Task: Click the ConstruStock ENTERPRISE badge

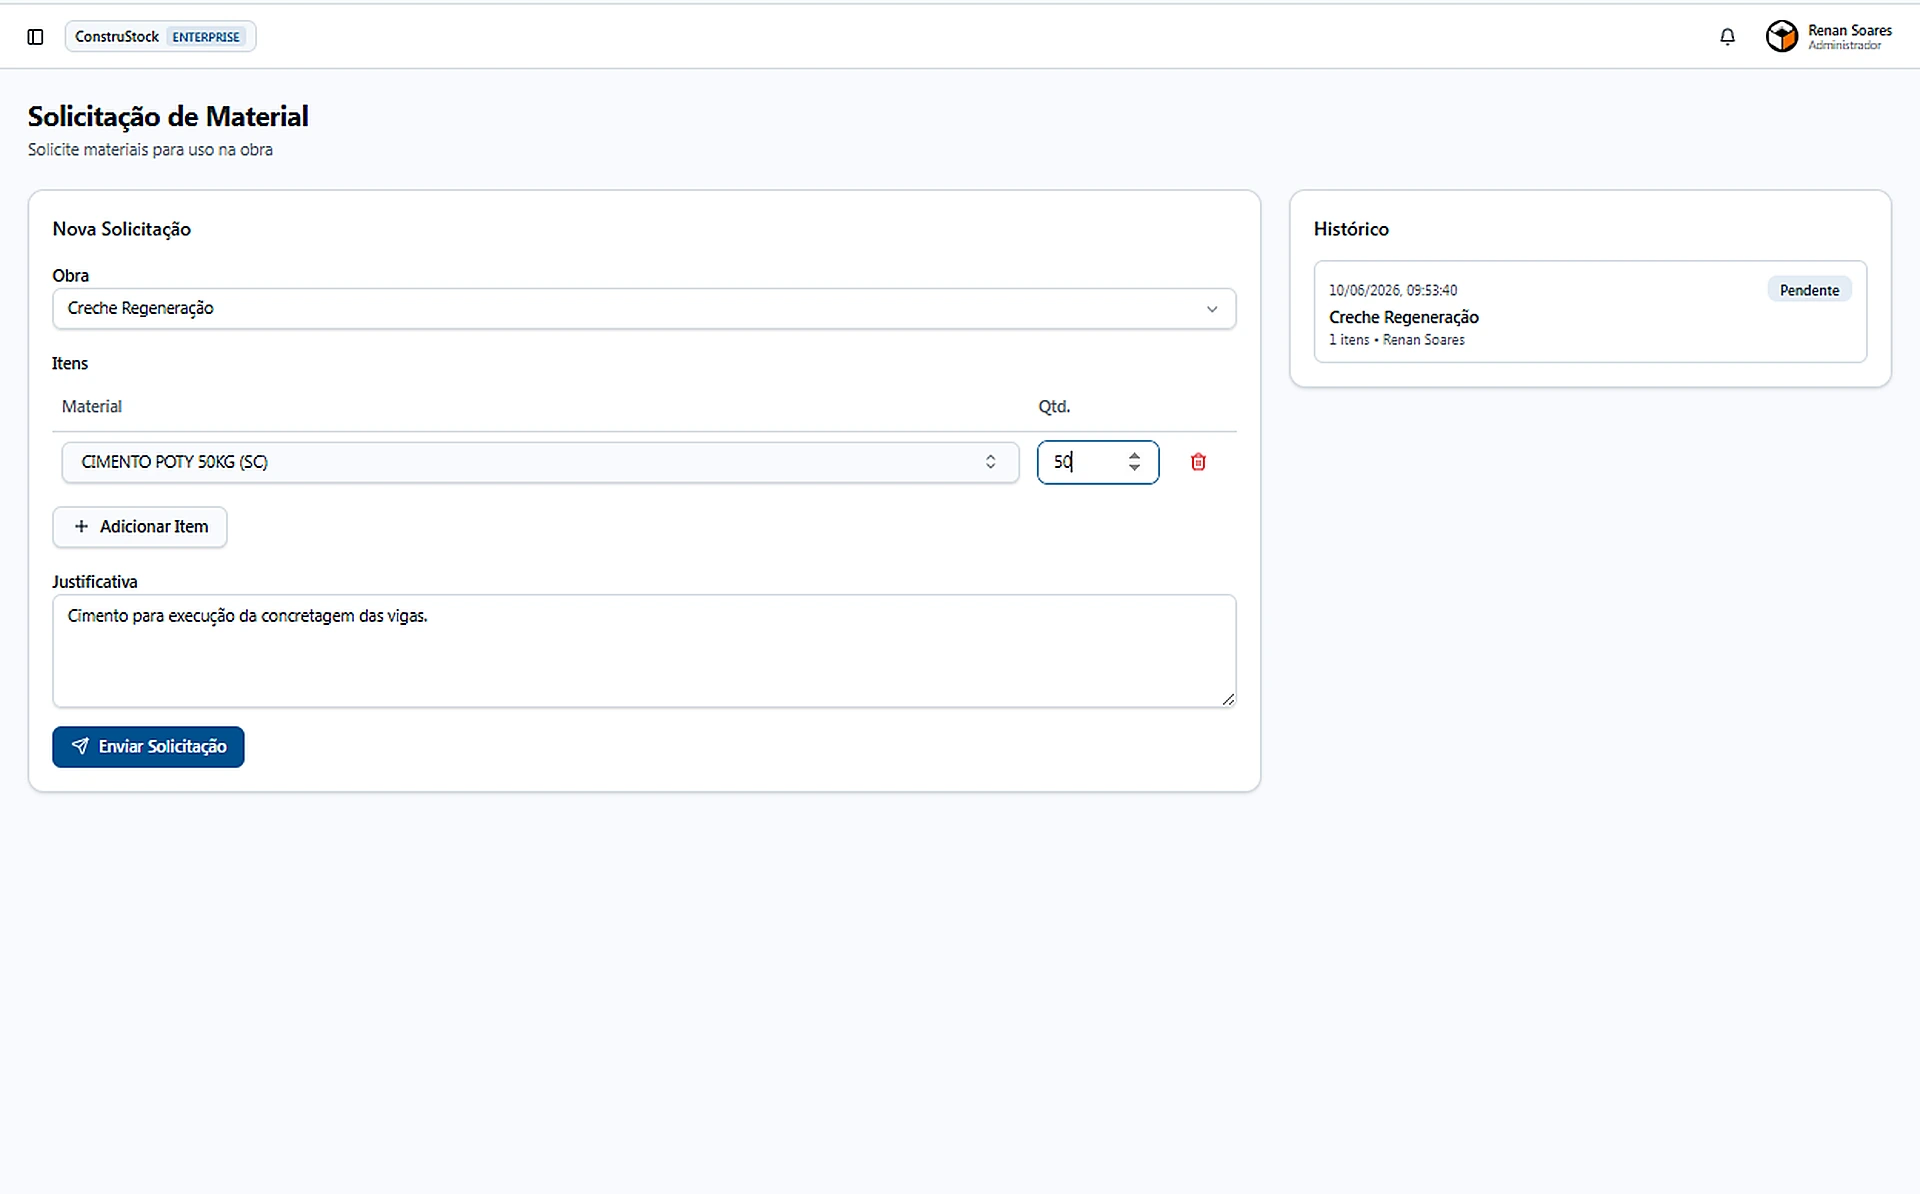Action: point(161,37)
